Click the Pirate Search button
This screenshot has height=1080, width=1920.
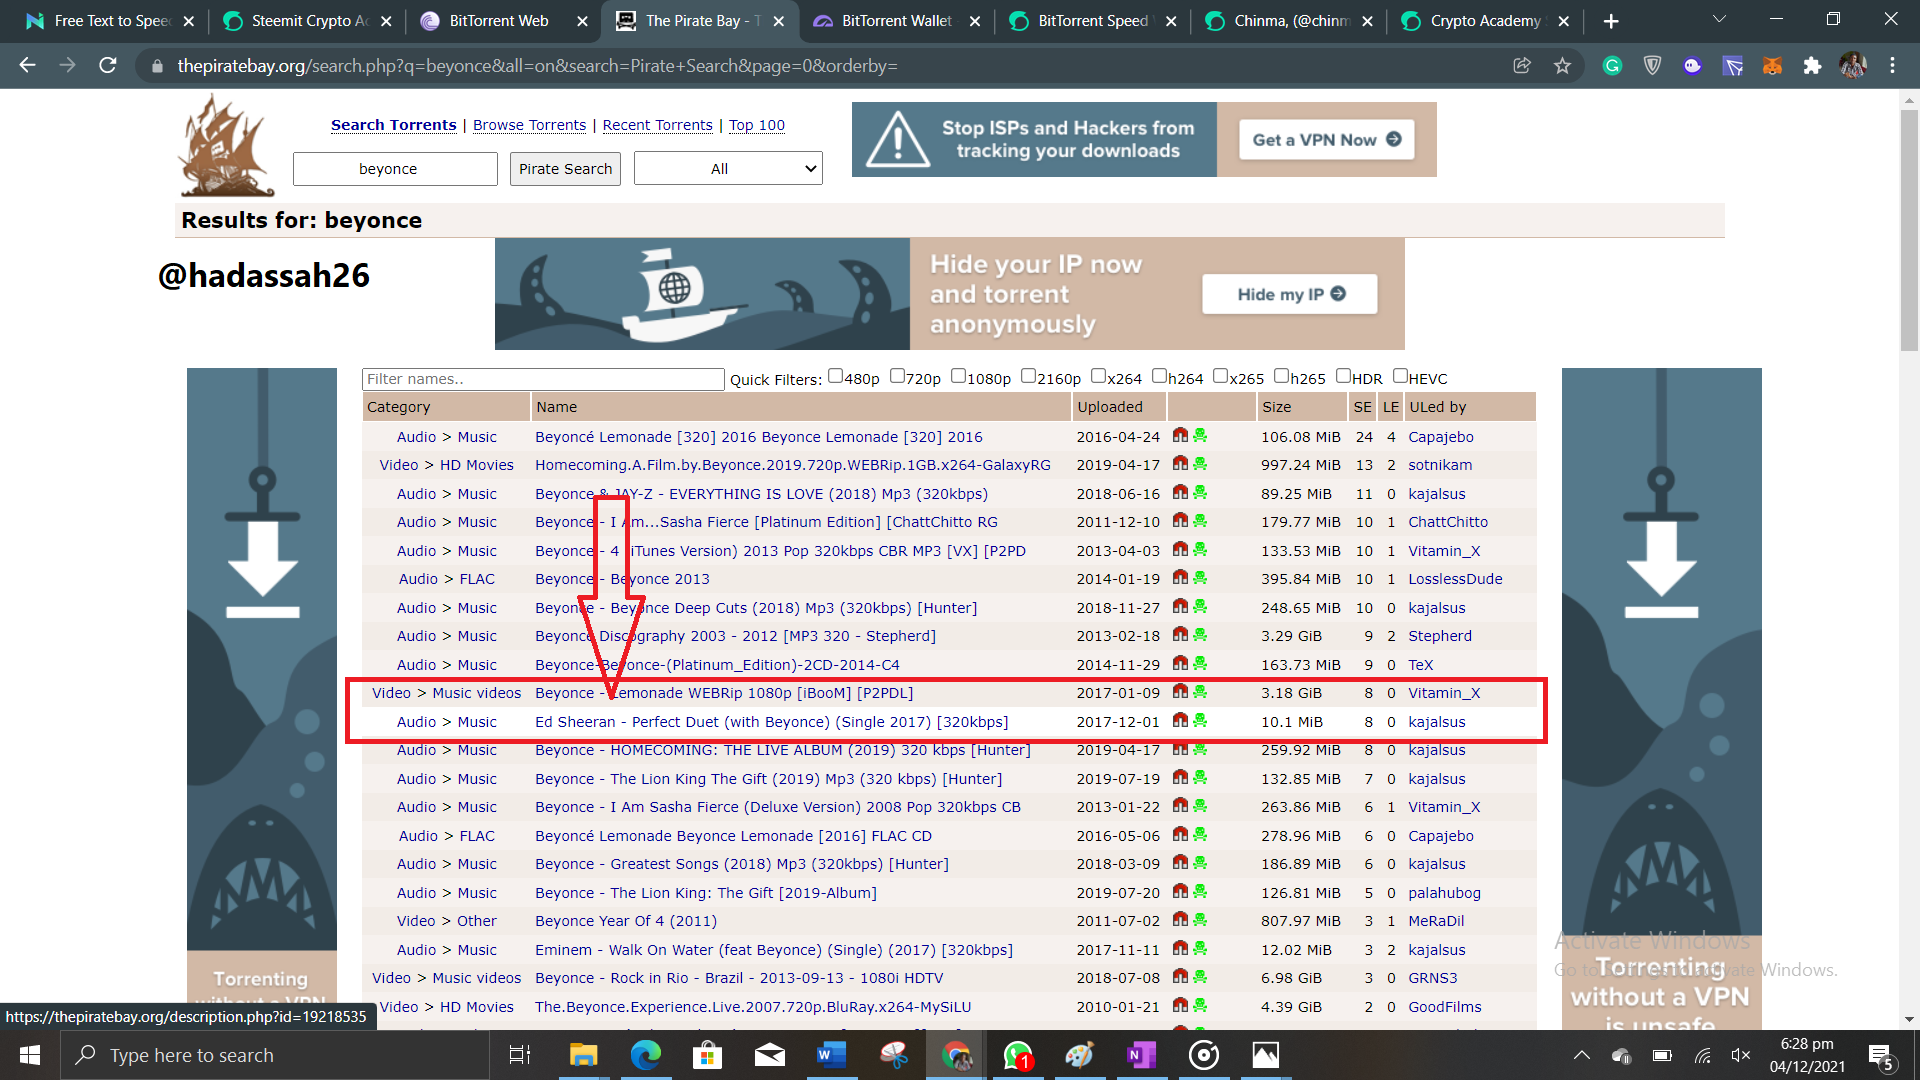(565, 168)
